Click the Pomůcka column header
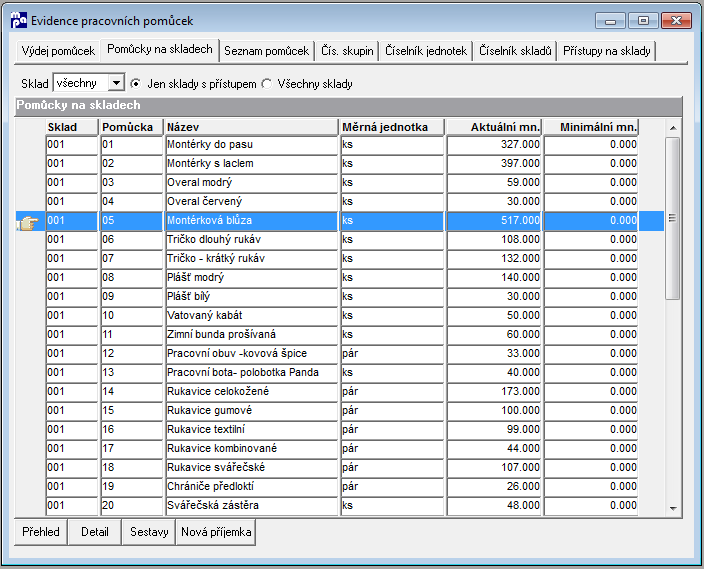 click(132, 127)
